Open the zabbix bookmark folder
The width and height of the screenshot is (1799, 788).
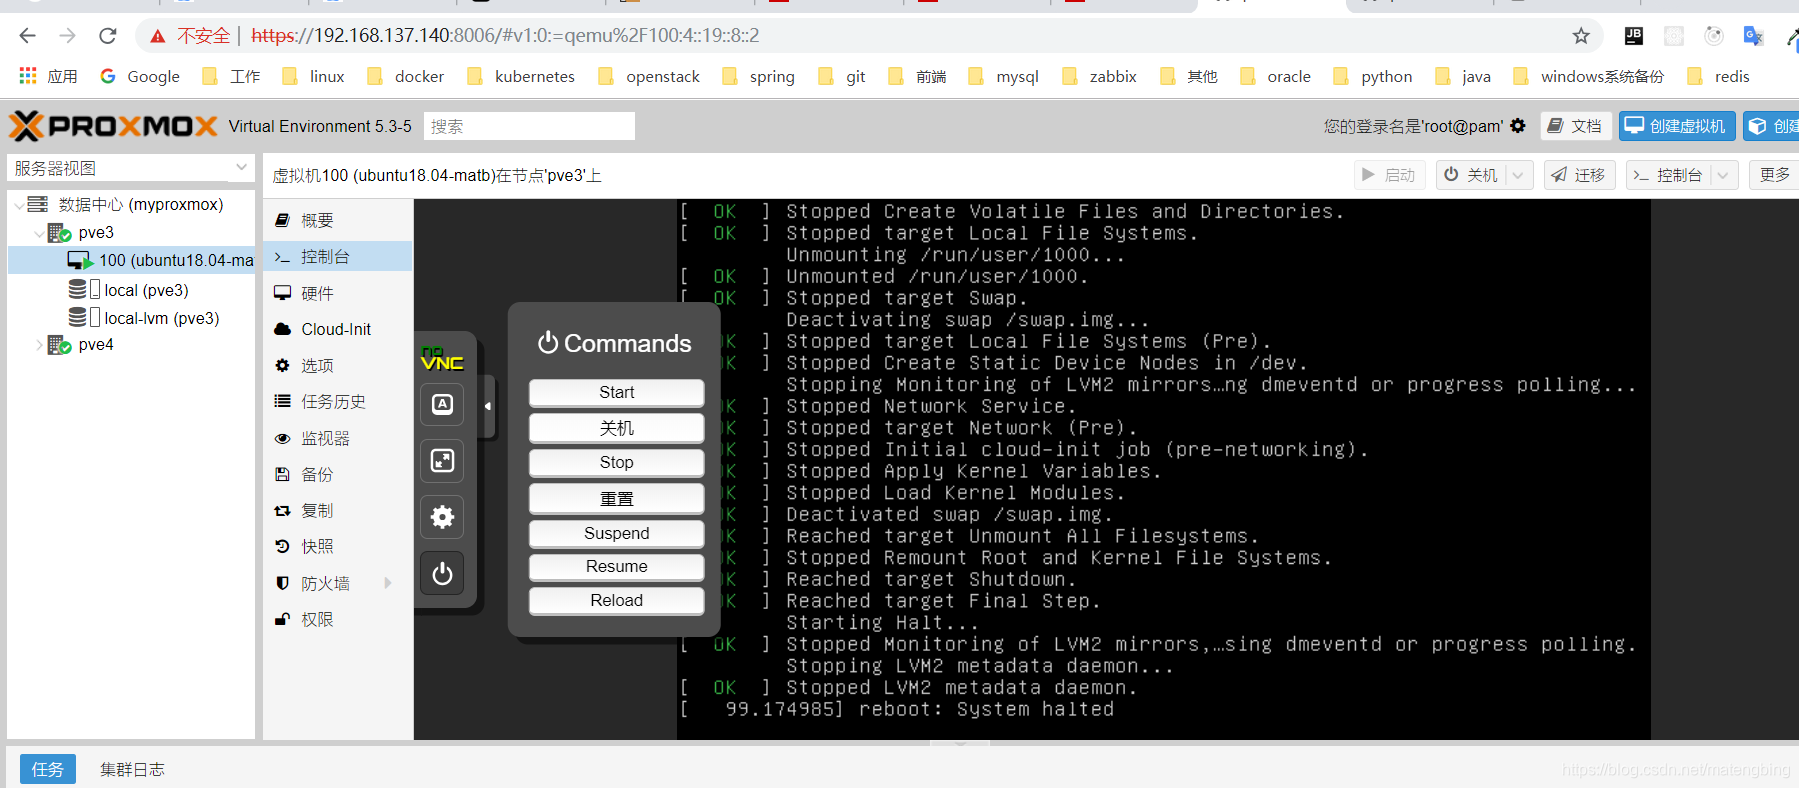pos(1099,76)
